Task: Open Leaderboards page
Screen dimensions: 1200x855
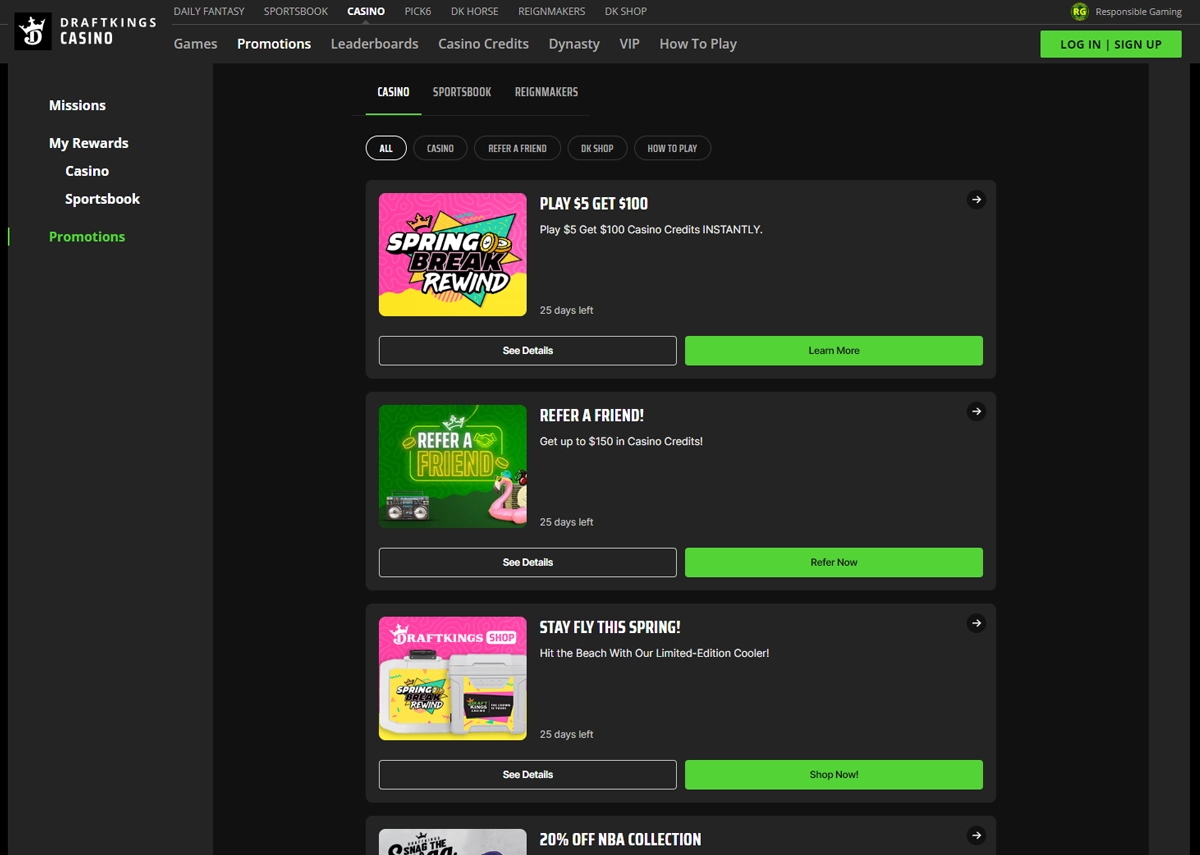Action: tap(375, 44)
